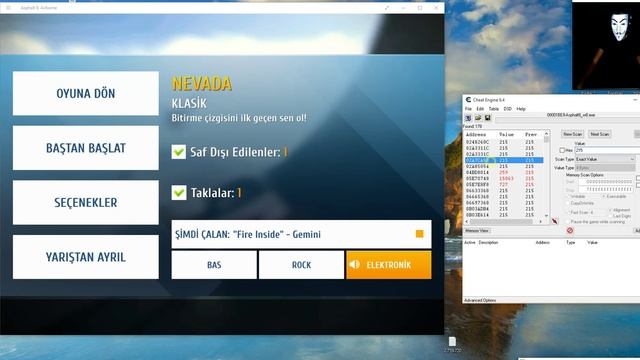Click the Value column header in results
This screenshot has height=360, width=640.
point(506,134)
